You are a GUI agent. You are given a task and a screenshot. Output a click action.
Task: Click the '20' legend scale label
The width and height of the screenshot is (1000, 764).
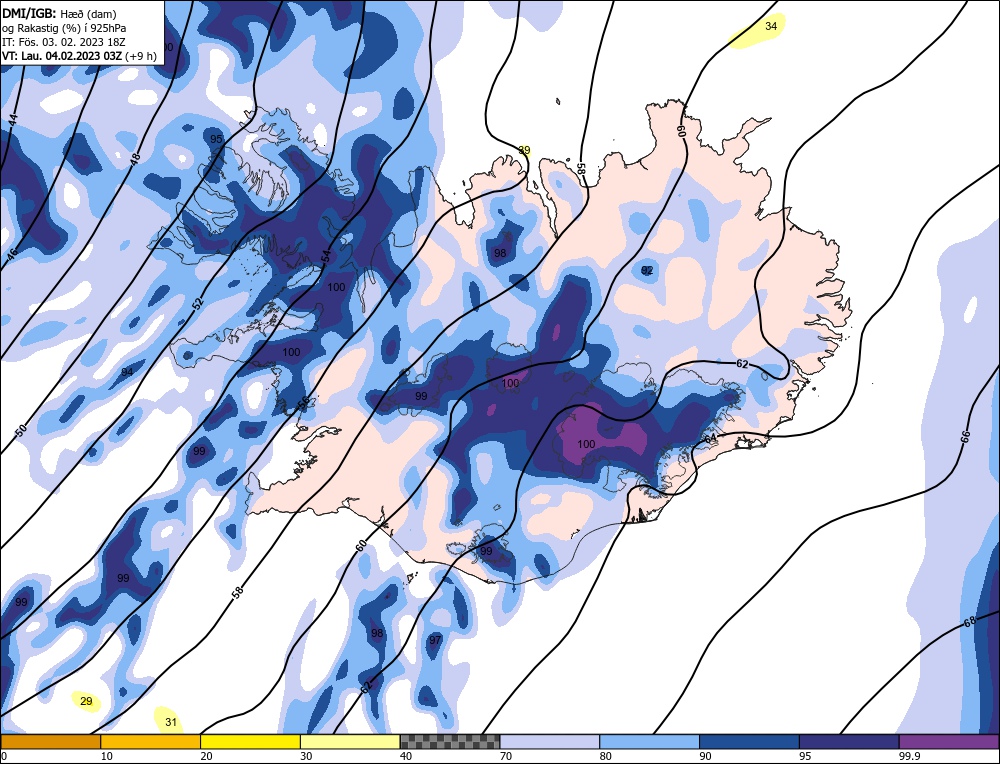point(207,756)
